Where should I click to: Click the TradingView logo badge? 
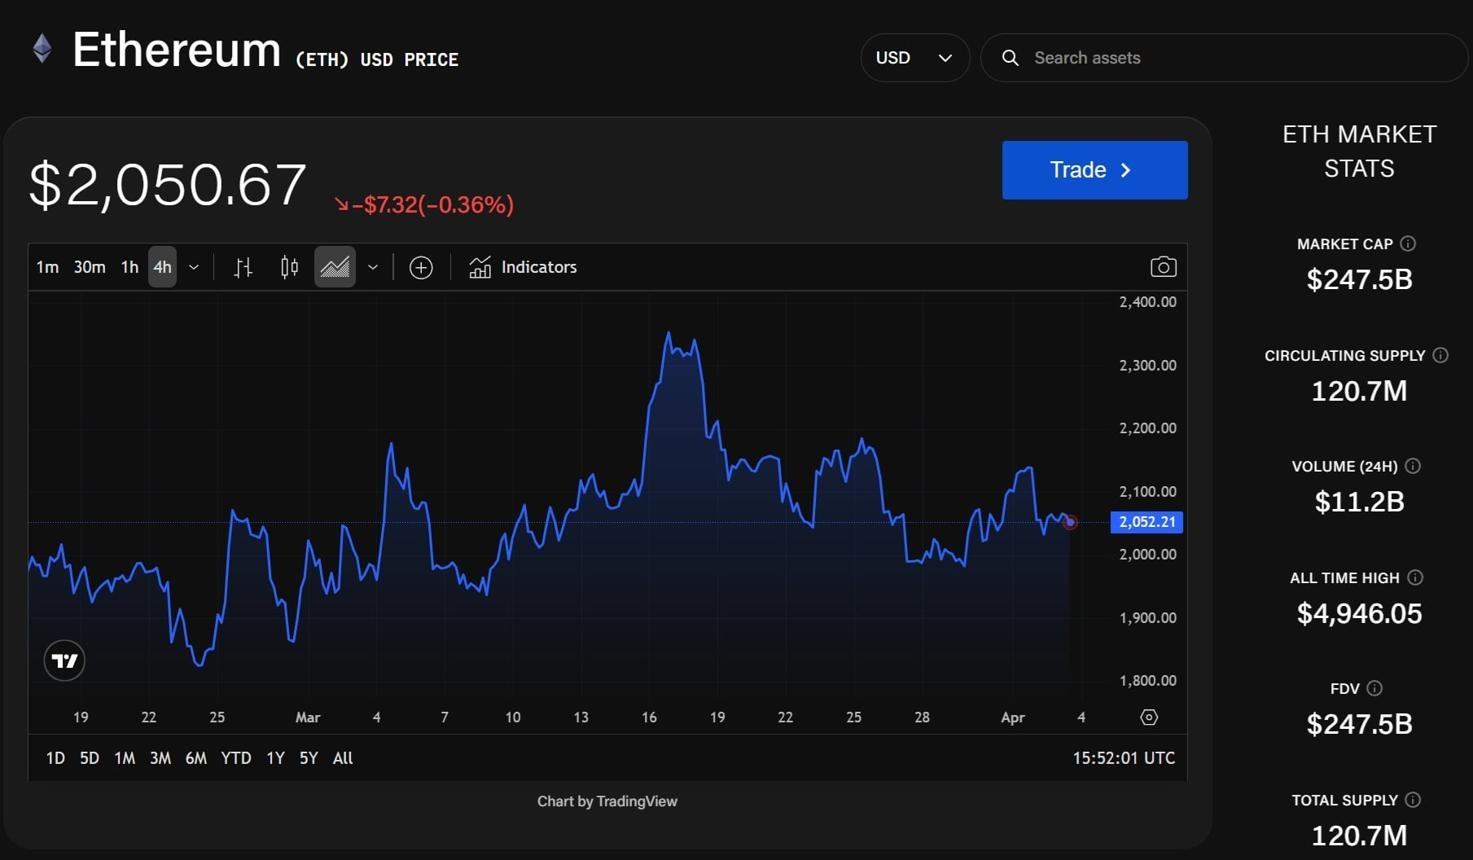(x=65, y=660)
